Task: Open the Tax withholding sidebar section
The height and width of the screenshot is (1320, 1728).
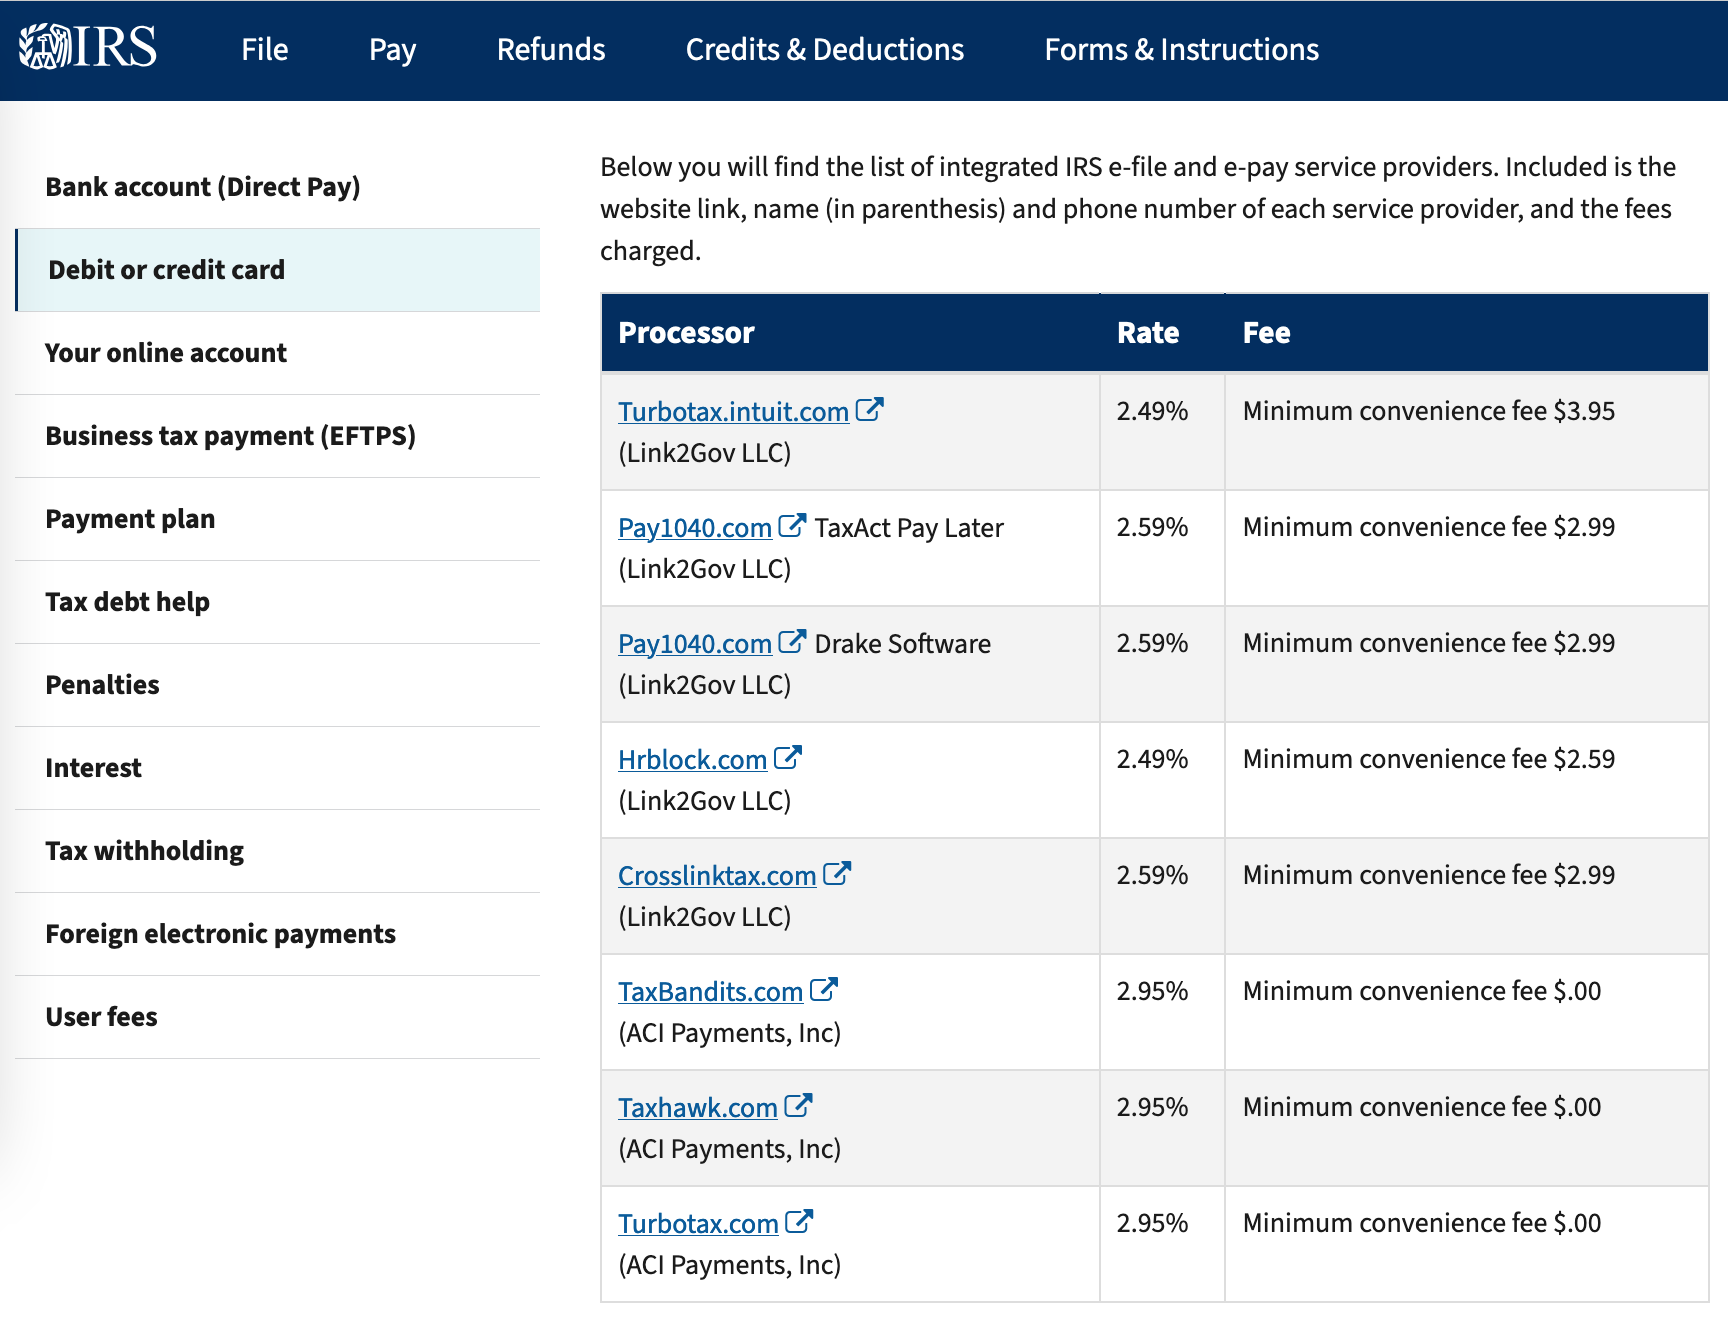Action: (144, 851)
